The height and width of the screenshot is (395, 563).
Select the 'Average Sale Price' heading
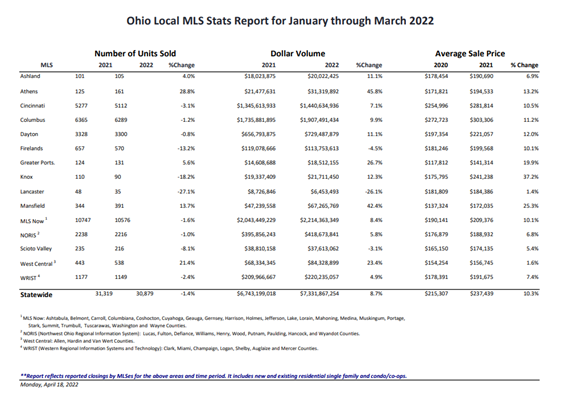(x=470, y=54)
